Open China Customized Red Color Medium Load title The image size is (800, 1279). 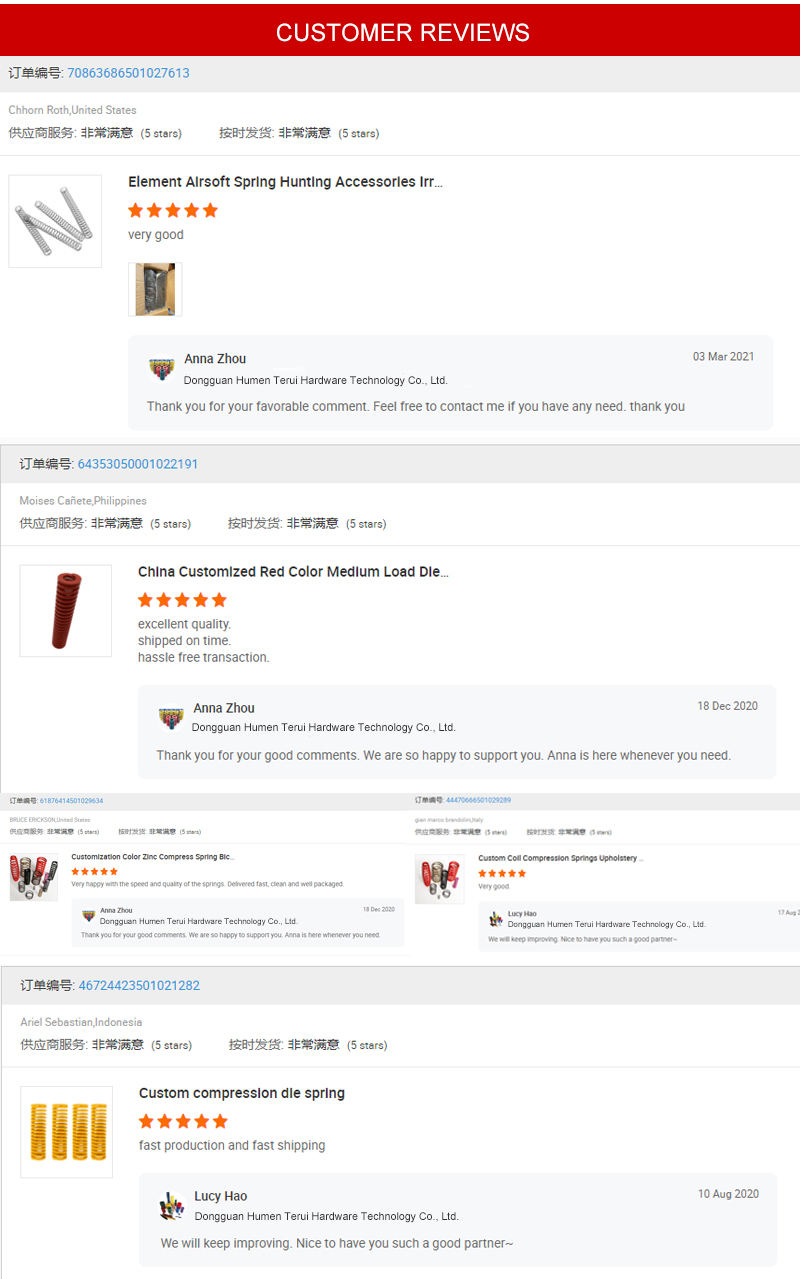click(x=293, y=572)
